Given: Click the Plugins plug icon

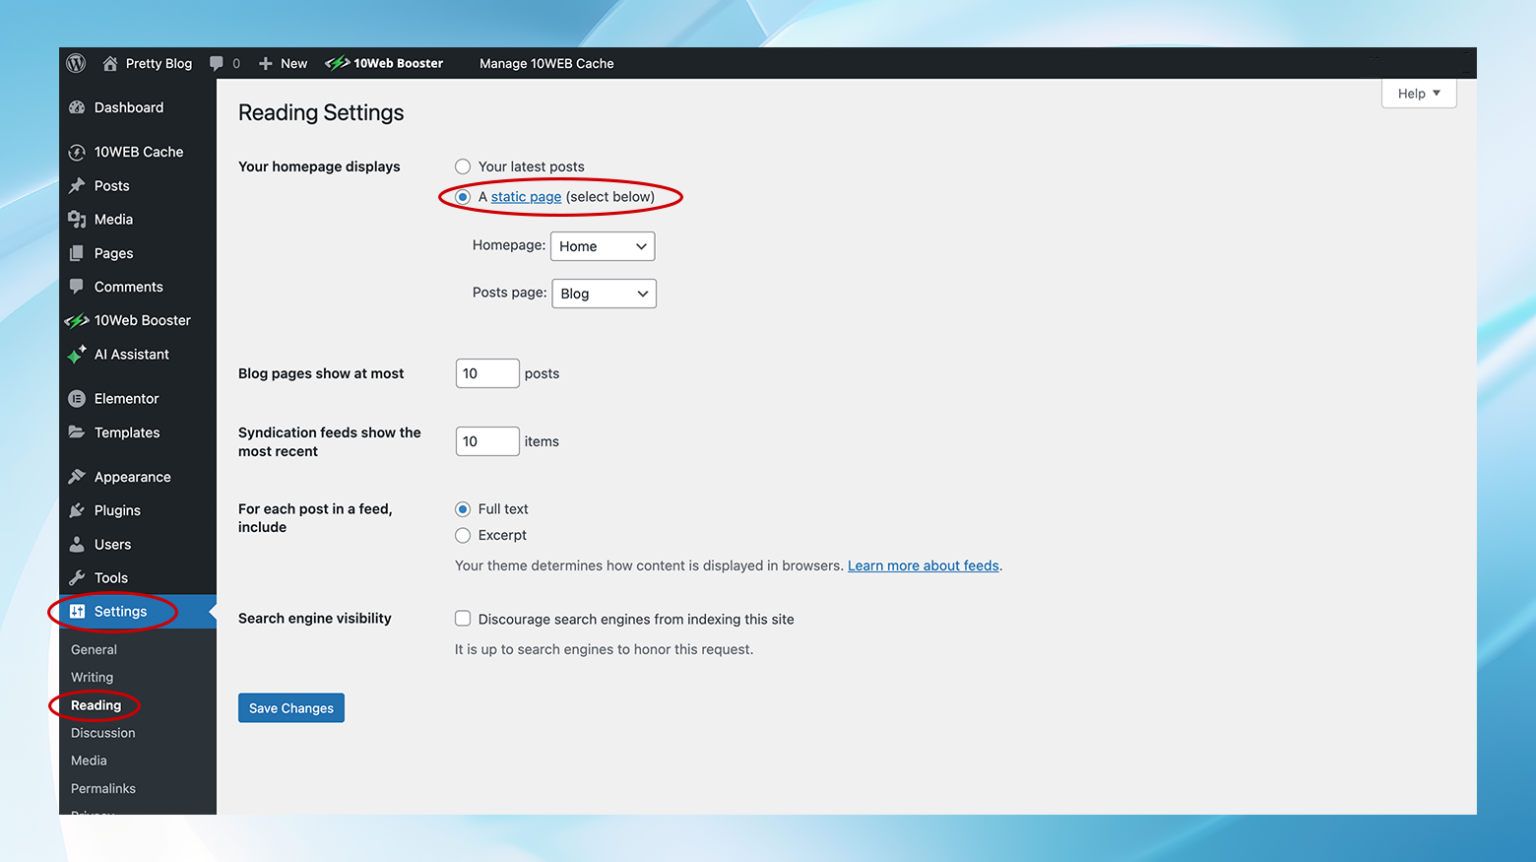Looking at the screenshot, I should [77, 510].
